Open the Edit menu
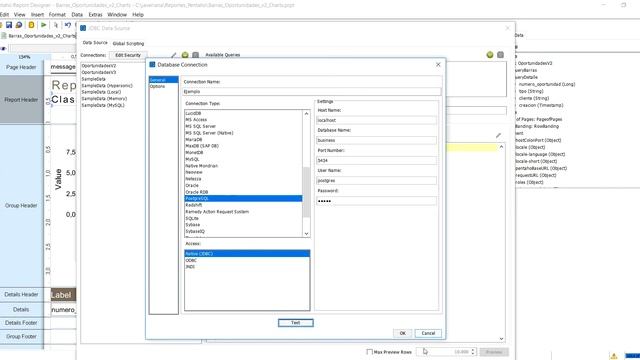 (4, 15)
